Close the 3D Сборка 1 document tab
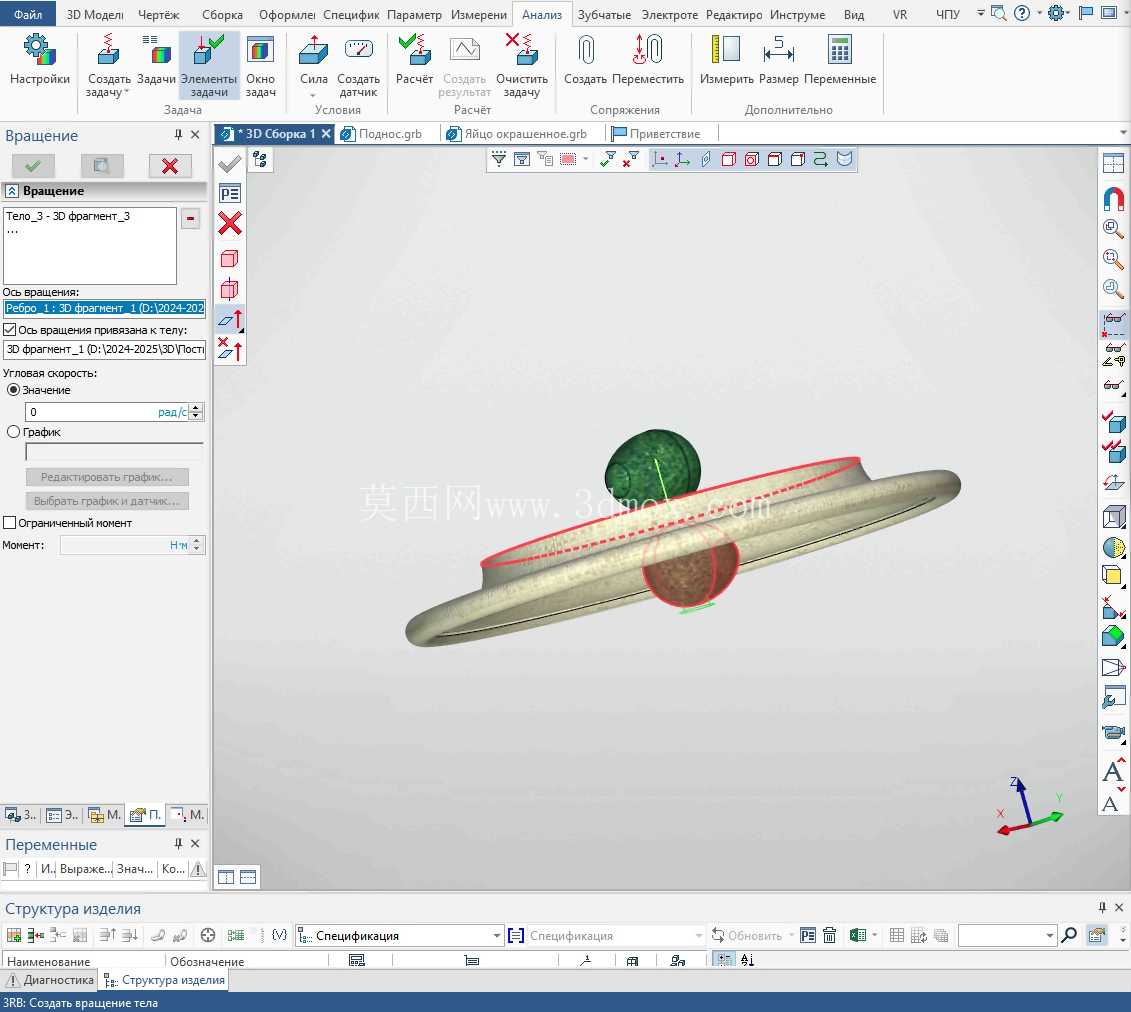Screen dimensions: 1131x1012 click(326, 133)
